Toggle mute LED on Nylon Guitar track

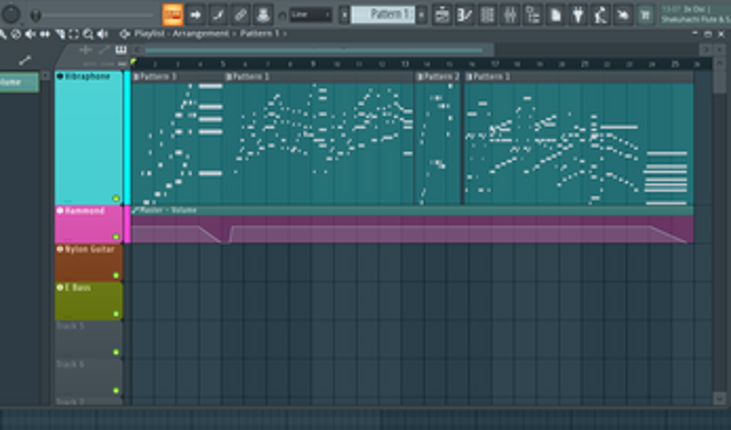[116, 276]
